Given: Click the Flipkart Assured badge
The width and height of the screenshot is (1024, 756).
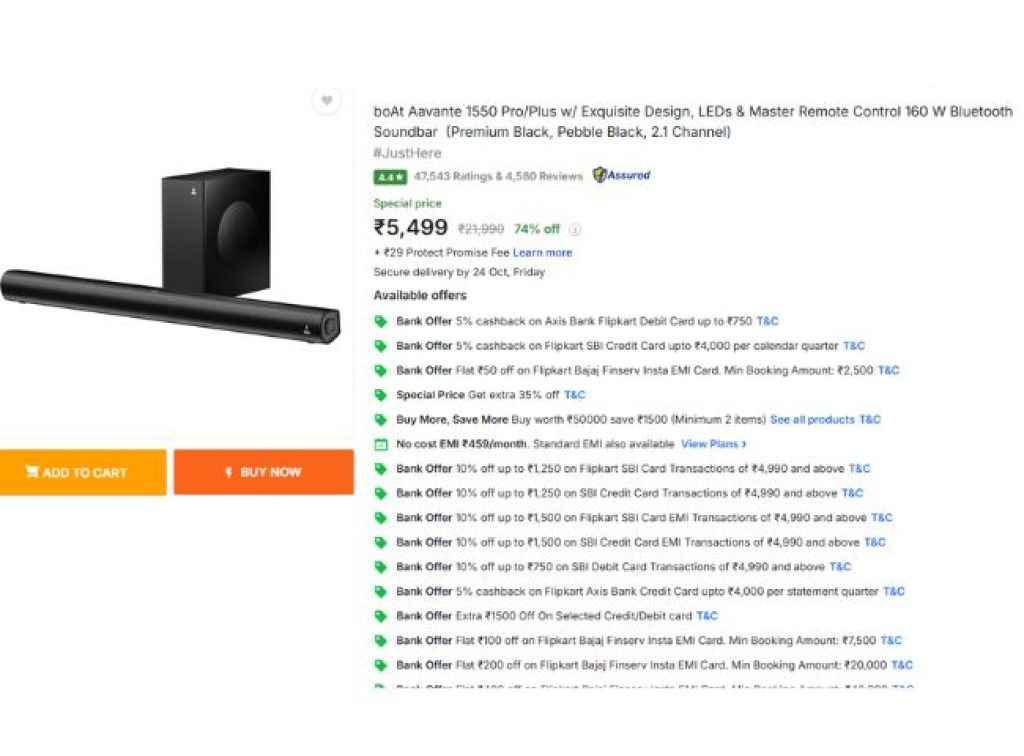Looking at the screenshot, I should point(621,175).
